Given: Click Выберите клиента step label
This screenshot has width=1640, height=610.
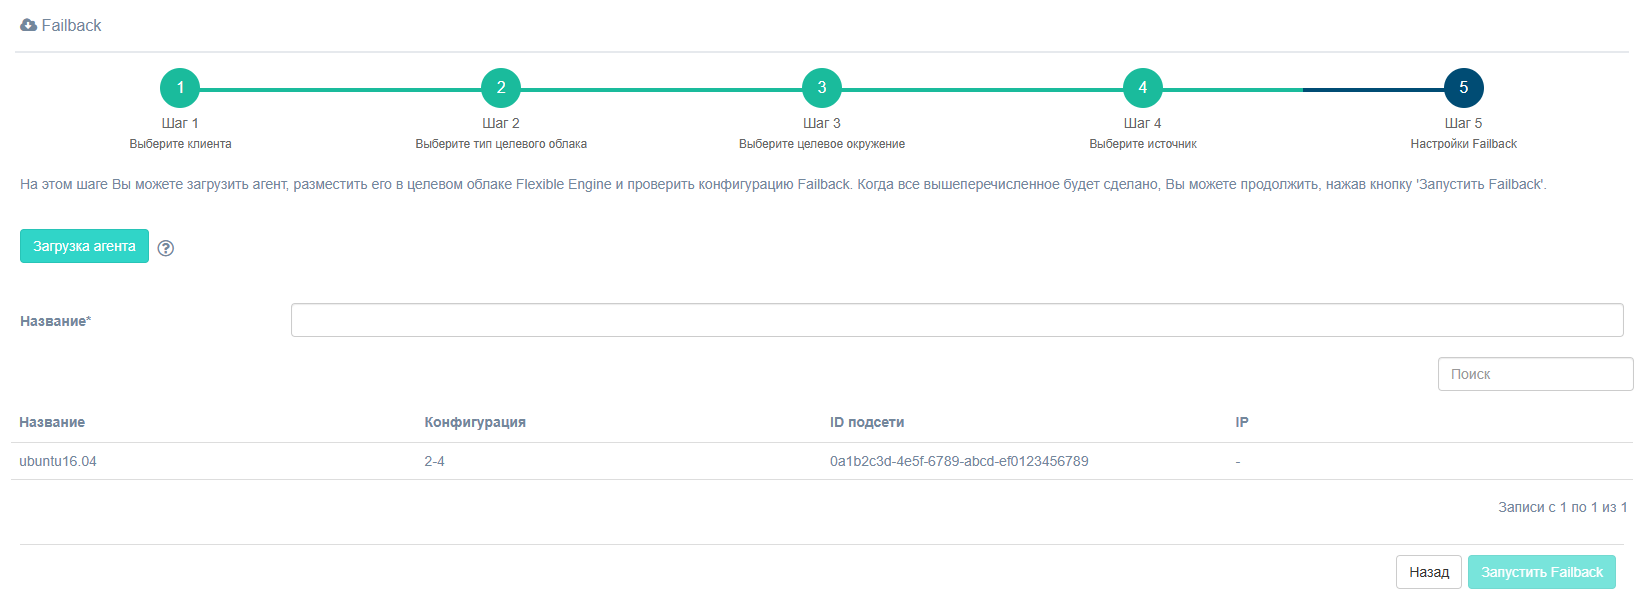Looking at the screenshot, I should click(180, 144).
